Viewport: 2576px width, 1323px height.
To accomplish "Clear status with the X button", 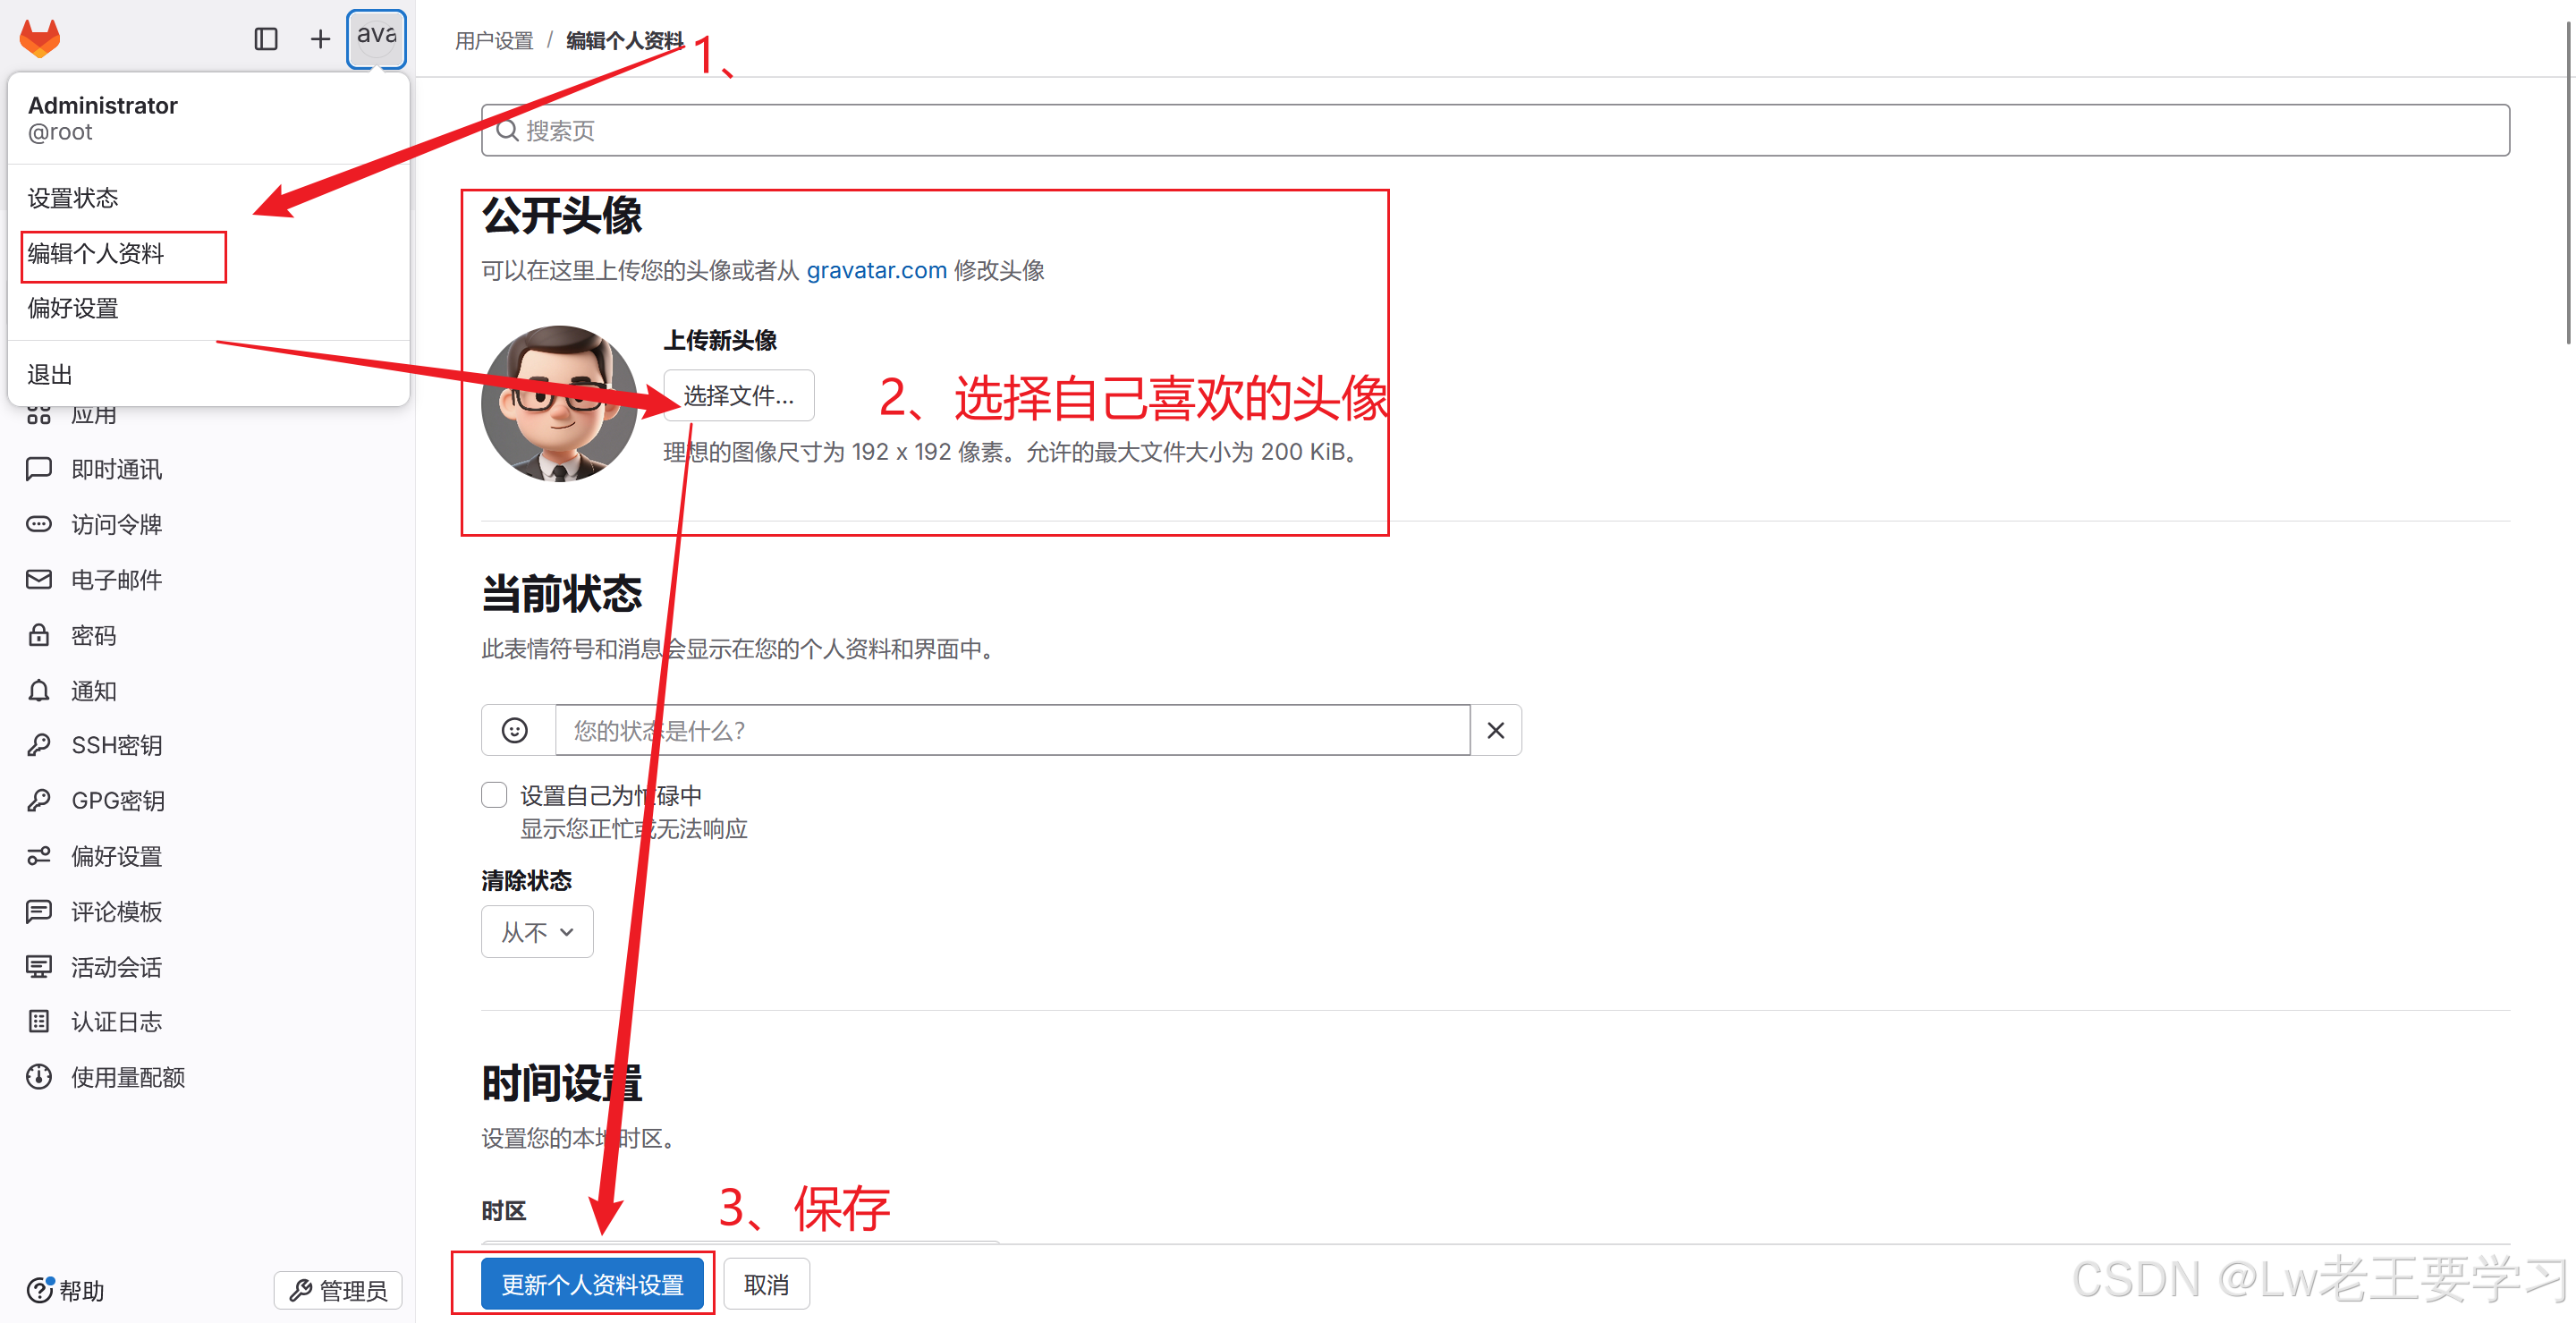I will (x=1495, y=731).
